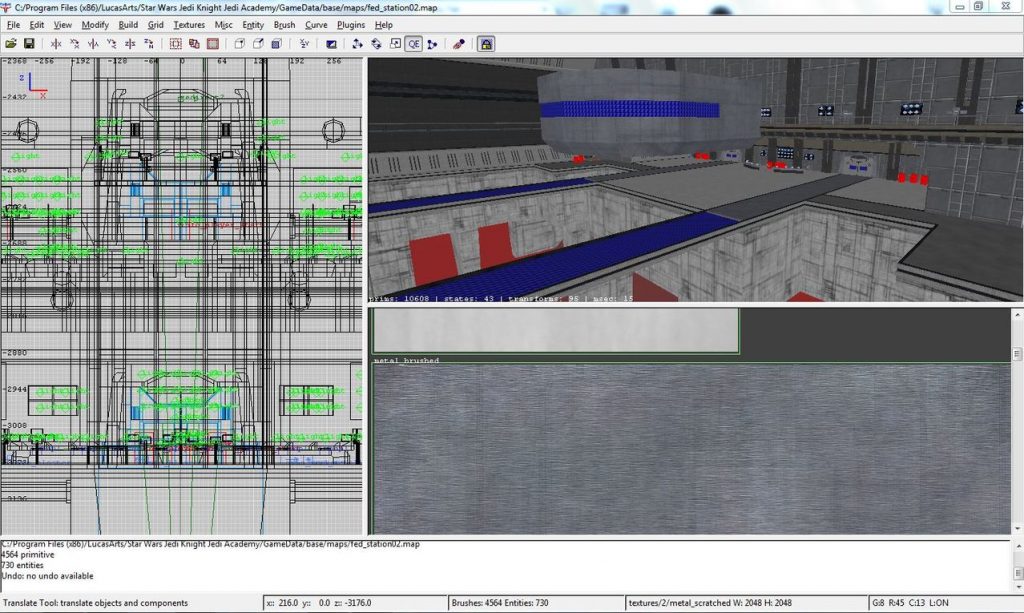
Task: Open the View menu
Action: coord(63,25)
